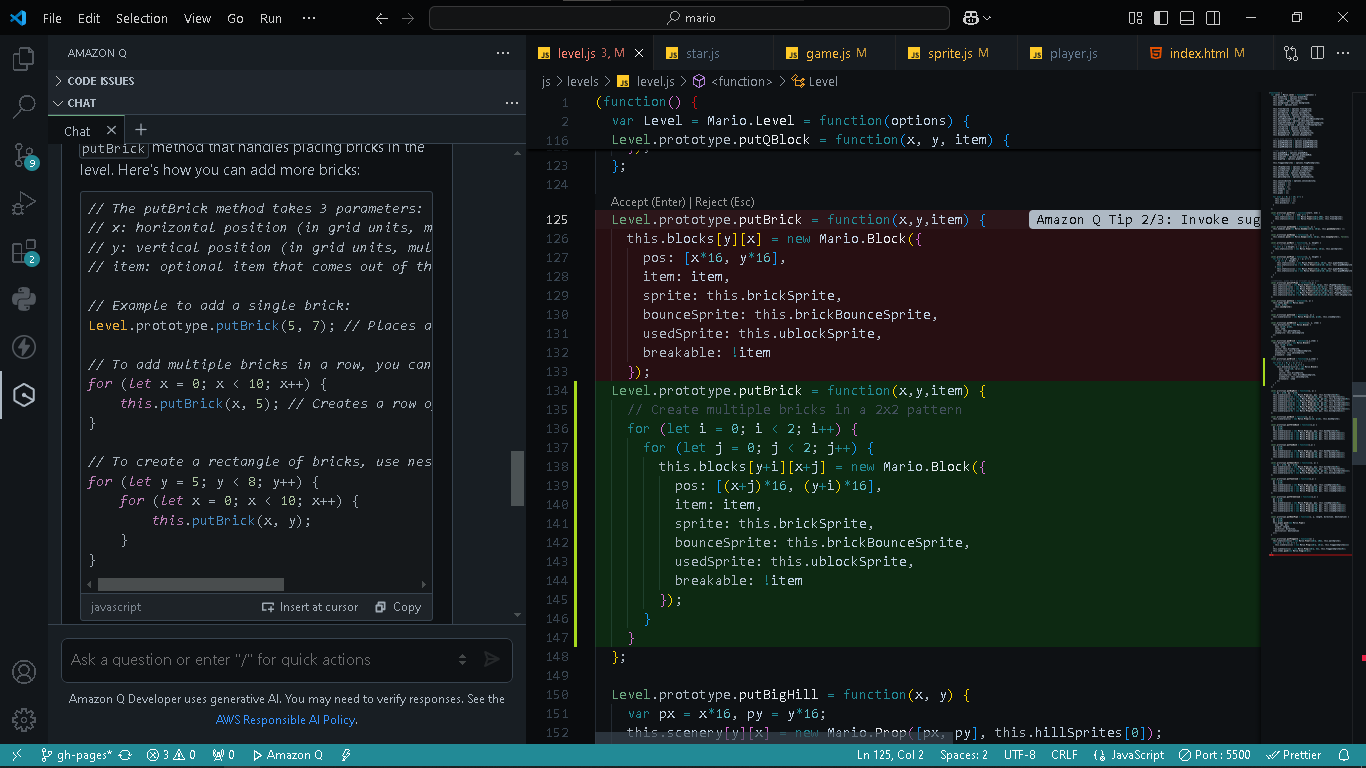Click the code block horizontal scrollbar
This screenshot has height=768, width=1366.
(x=190, y=584)
